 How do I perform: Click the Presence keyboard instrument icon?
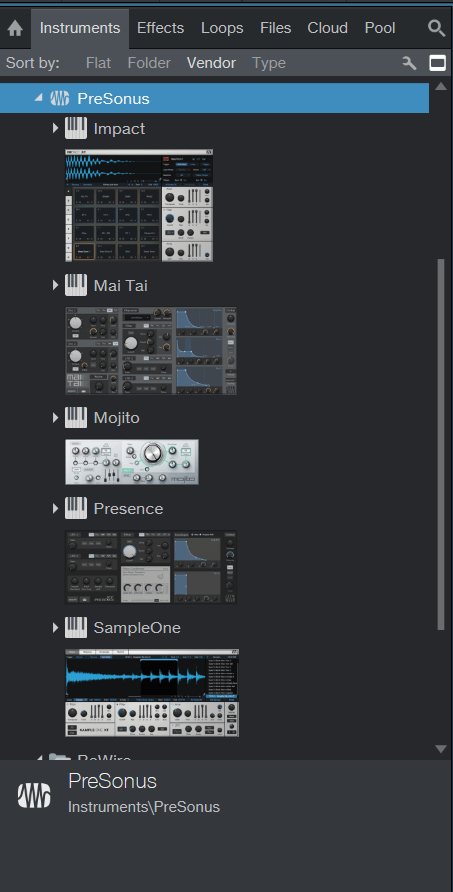point(76,508)
